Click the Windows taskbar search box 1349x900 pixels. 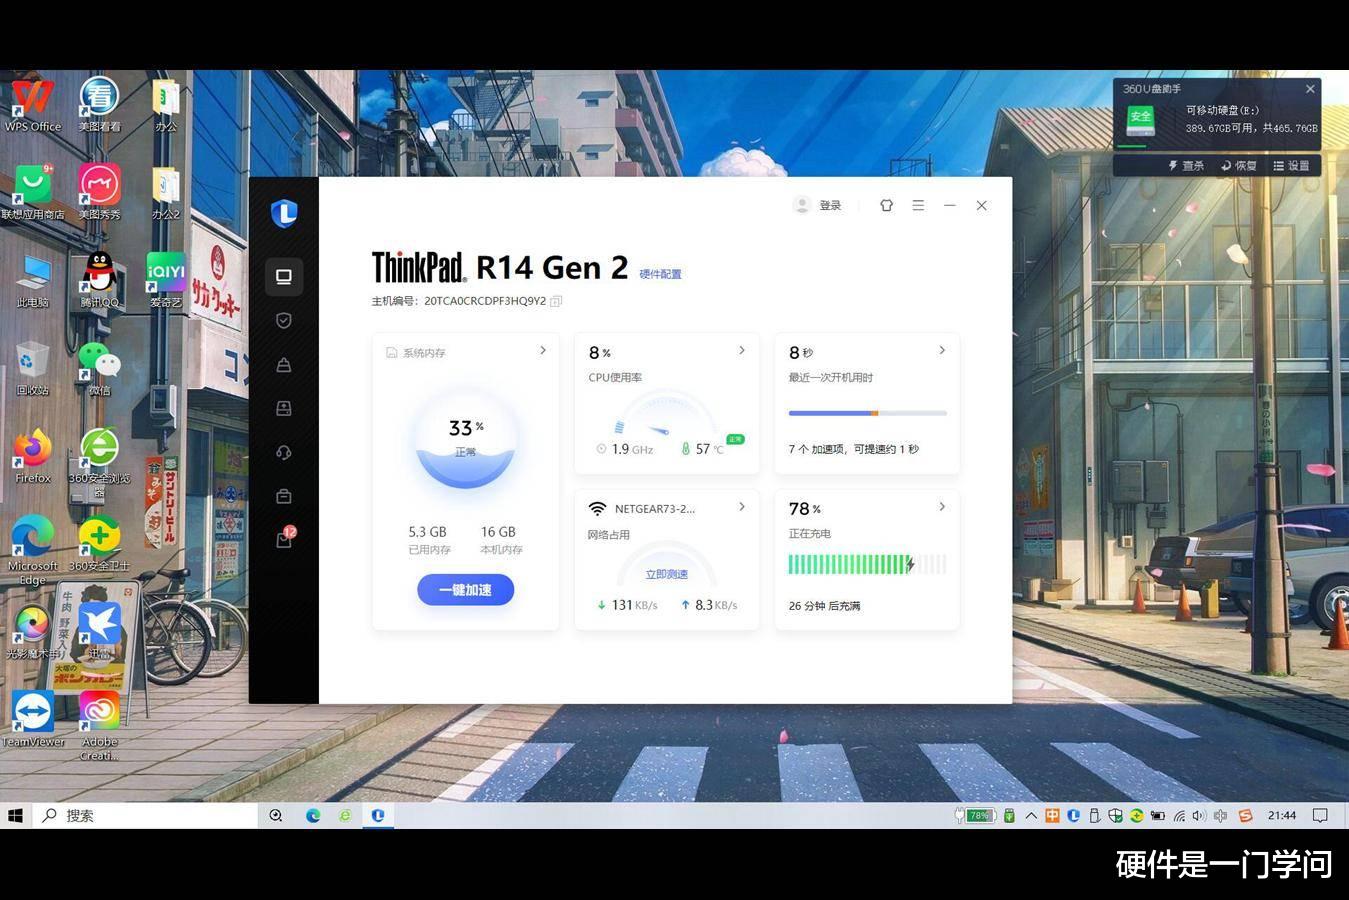coord(146,815)
